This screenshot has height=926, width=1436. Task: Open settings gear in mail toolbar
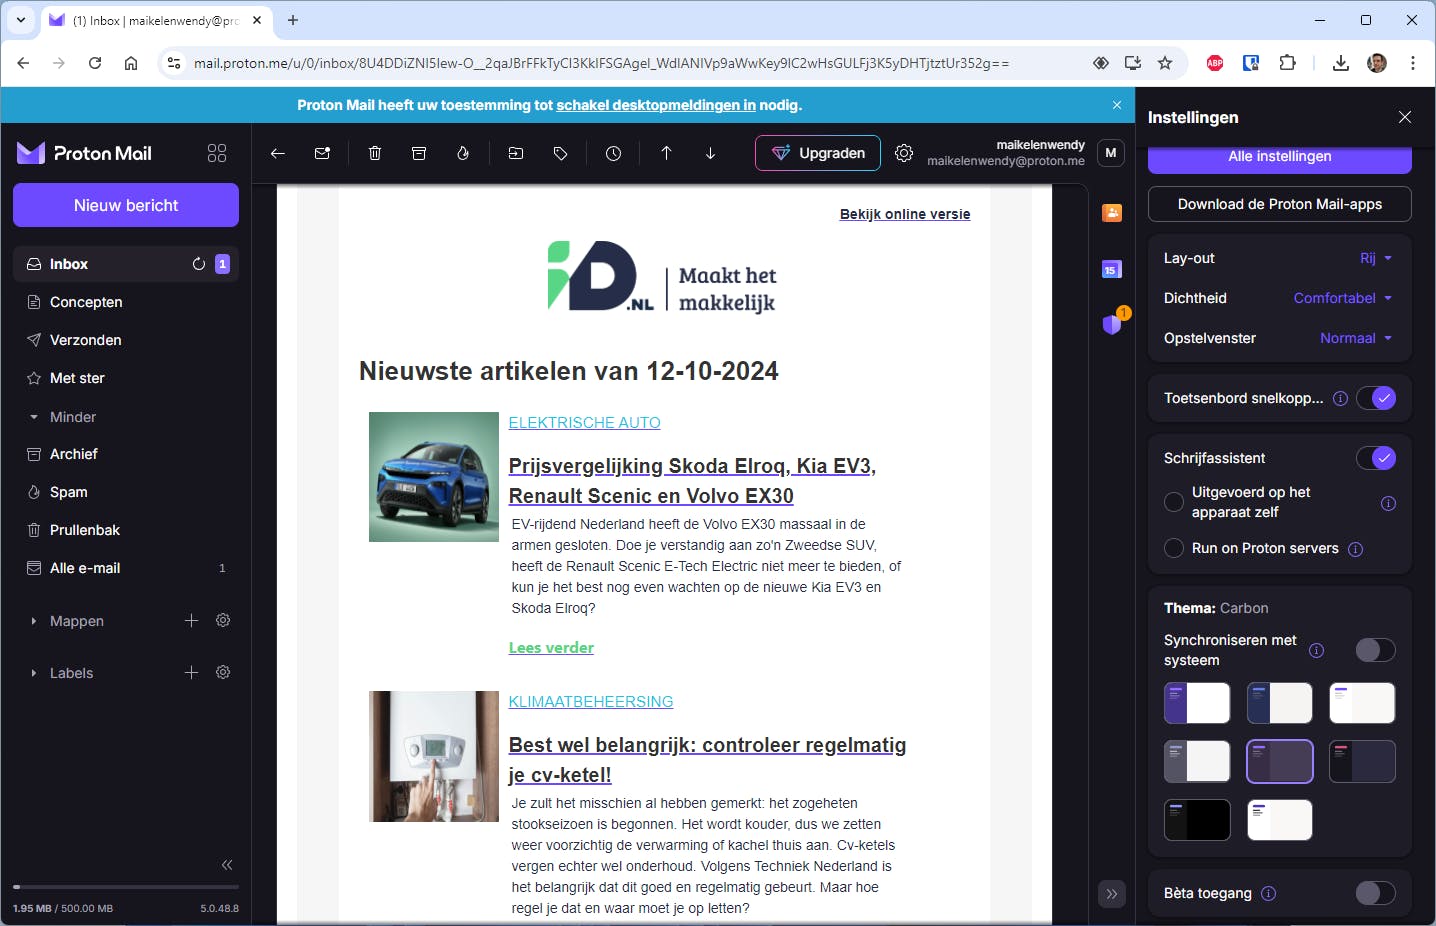tap(904, 153)
